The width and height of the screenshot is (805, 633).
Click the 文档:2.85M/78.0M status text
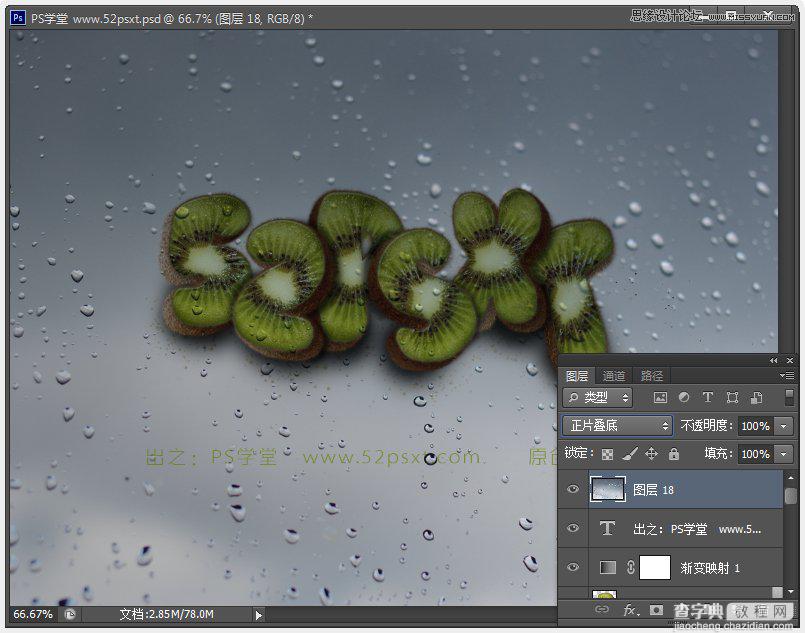[x=166, y=615]
